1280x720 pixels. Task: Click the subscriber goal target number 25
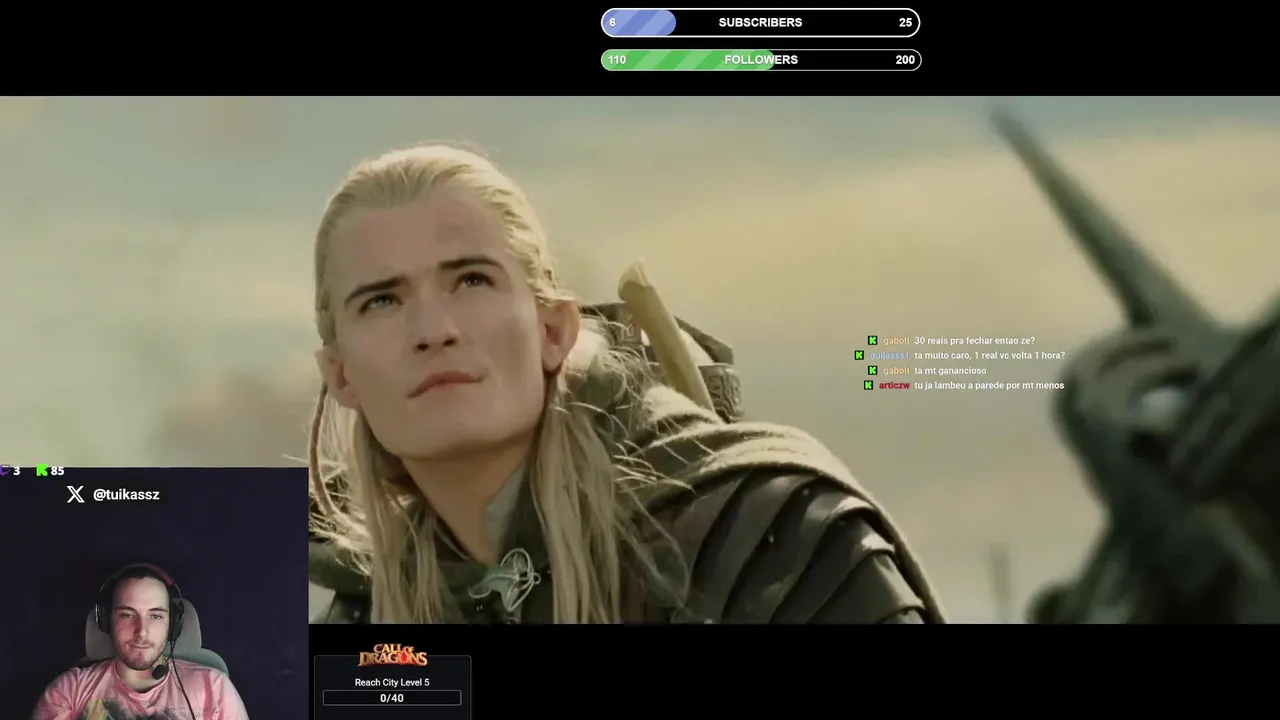point(905,22)
